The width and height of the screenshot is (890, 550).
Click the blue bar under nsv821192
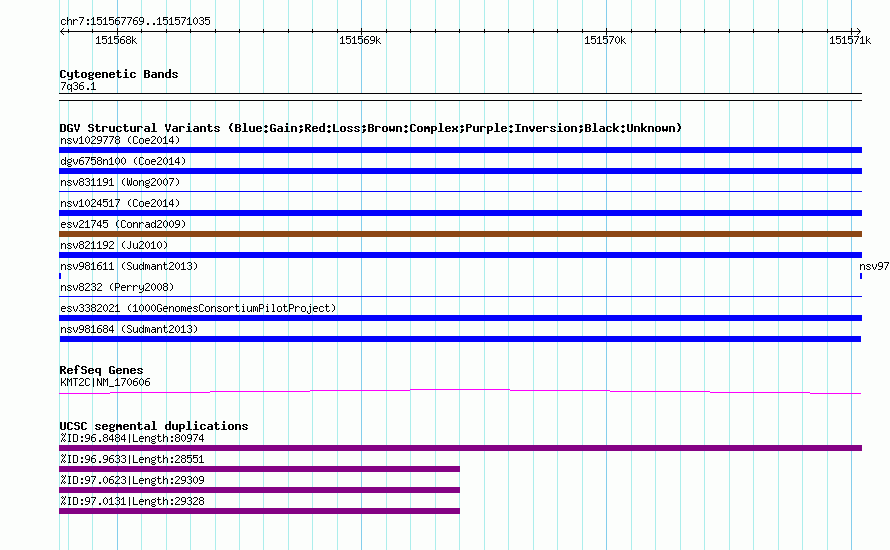460,255
